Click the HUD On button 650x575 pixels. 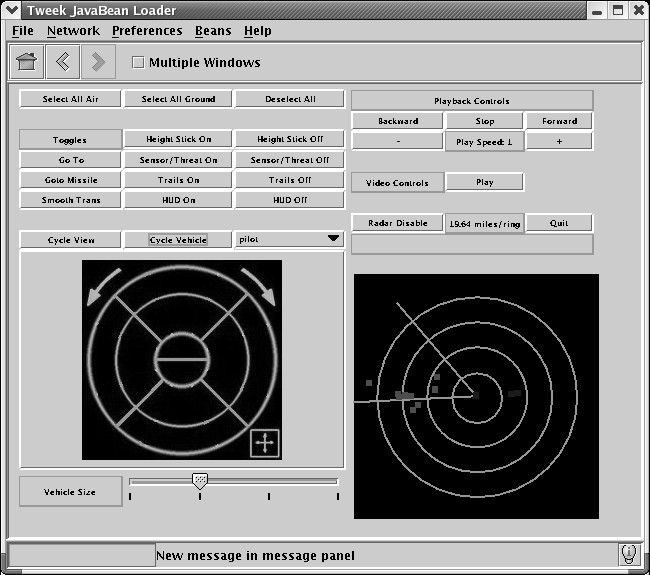pyautogui.click(x=178, y=200)
